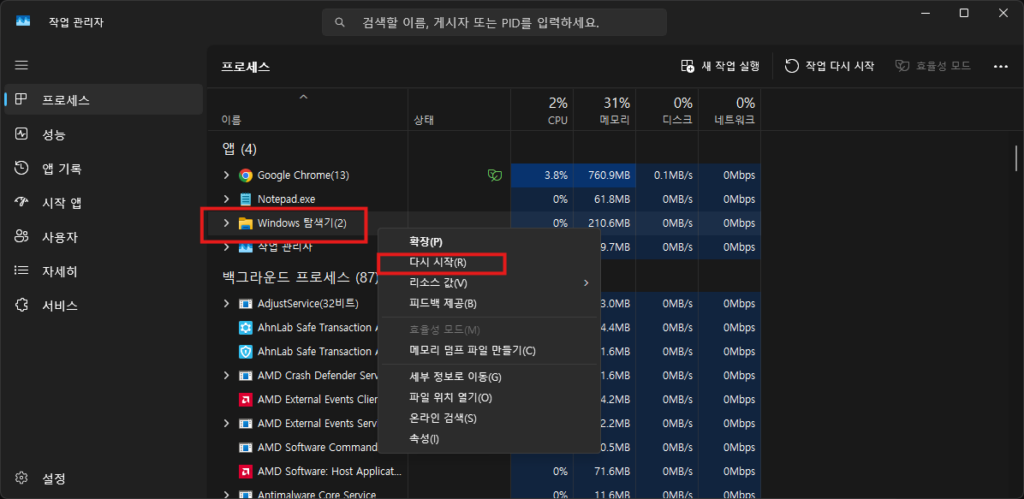
Task: Expand the AMD Crash Defender Service group
Action: click(226, 376)
